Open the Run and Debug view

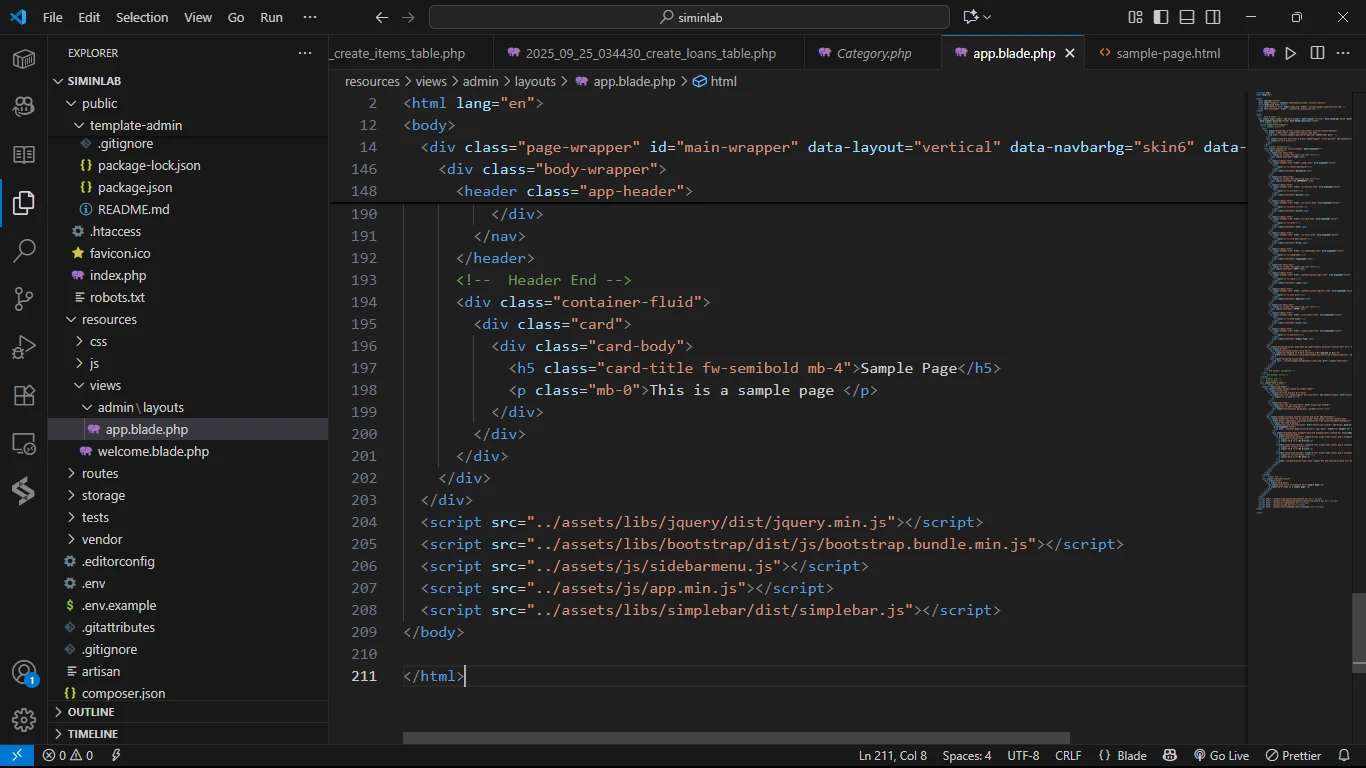tap(24, 347)
